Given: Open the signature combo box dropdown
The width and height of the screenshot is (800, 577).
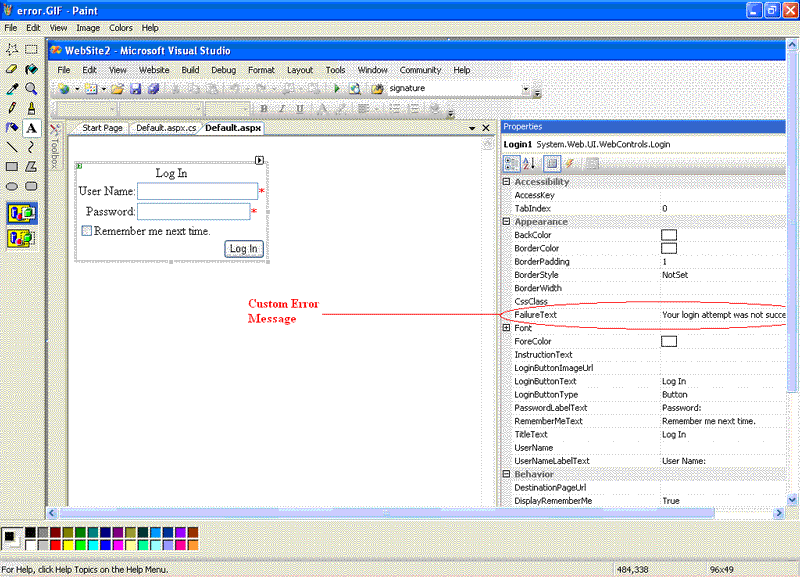Looking at the screenshot, I should click(x=526, y=89).
